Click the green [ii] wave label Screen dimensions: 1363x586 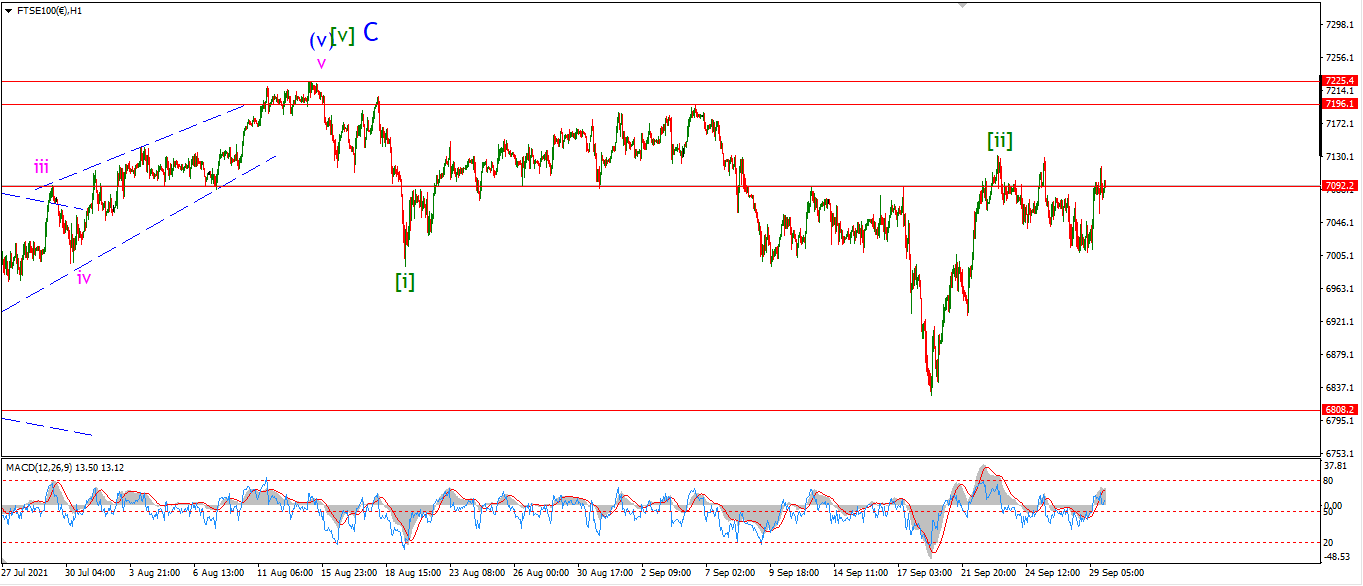1000,141
